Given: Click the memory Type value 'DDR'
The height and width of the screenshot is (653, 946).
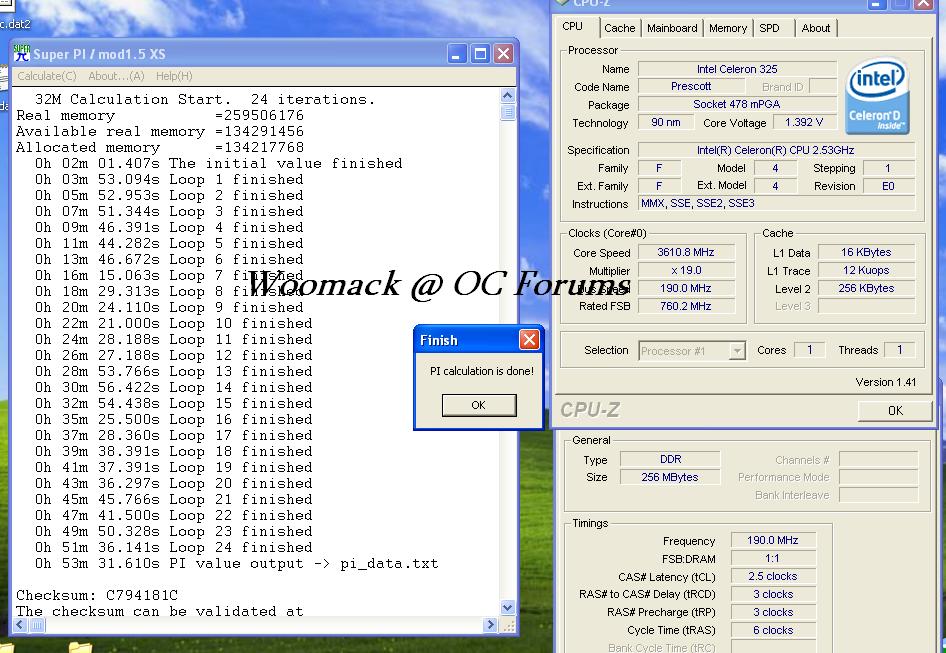Looking at the screenshot, I should pyautogui.click(x=670, y=459).
